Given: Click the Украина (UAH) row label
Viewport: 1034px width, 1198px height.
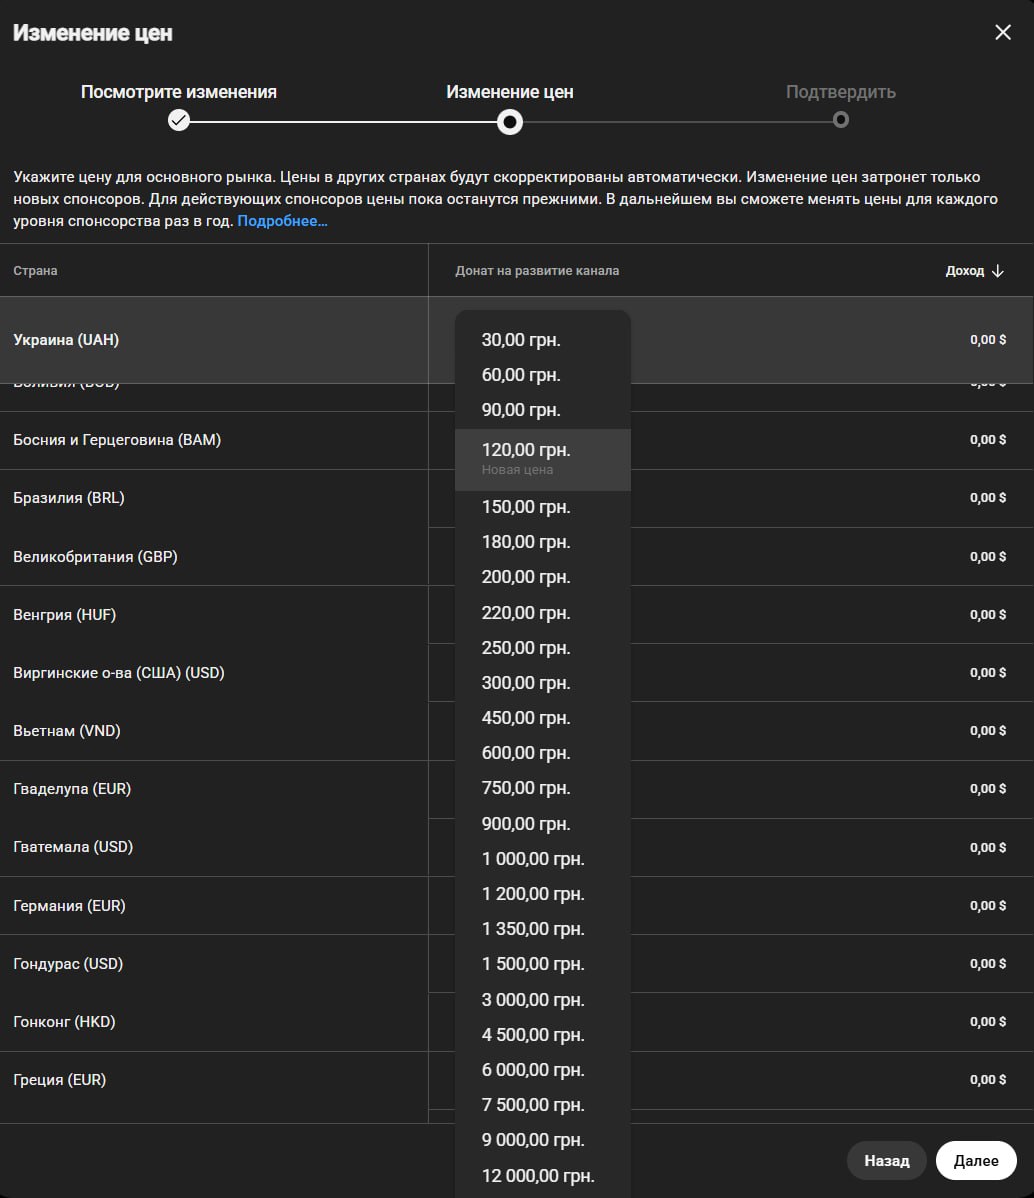Looking at the screenshot, I should (66, 340).
